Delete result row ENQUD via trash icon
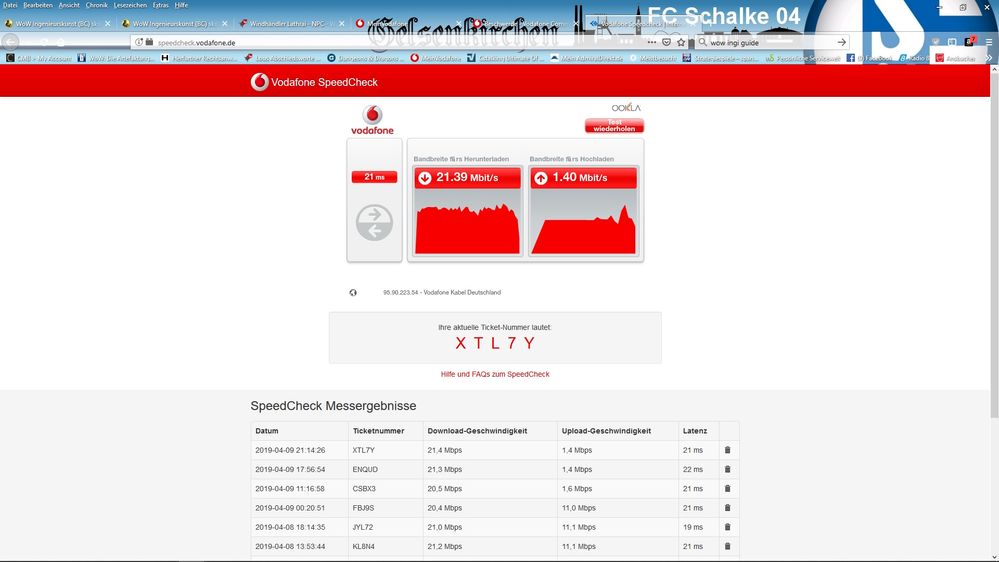 click(x=728, y=469)
